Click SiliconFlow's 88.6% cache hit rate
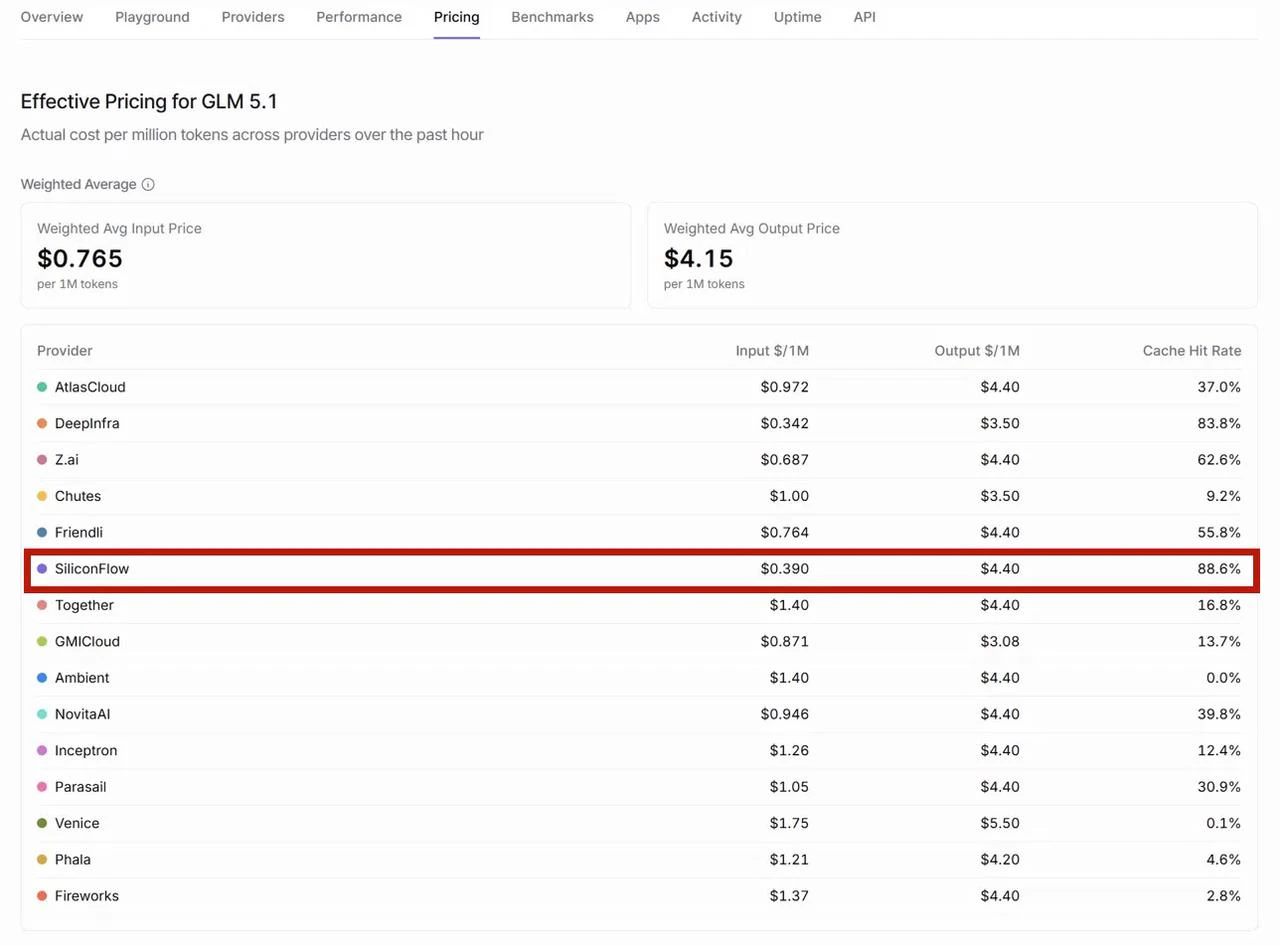 click(1219, 569)
